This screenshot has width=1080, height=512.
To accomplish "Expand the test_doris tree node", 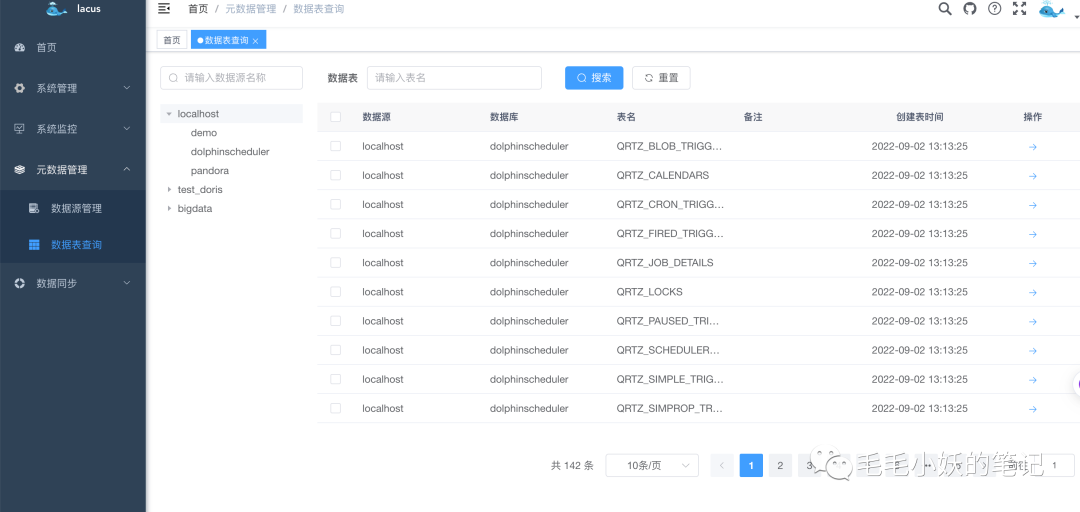I will pyautogui.click(x=169, y=189).
